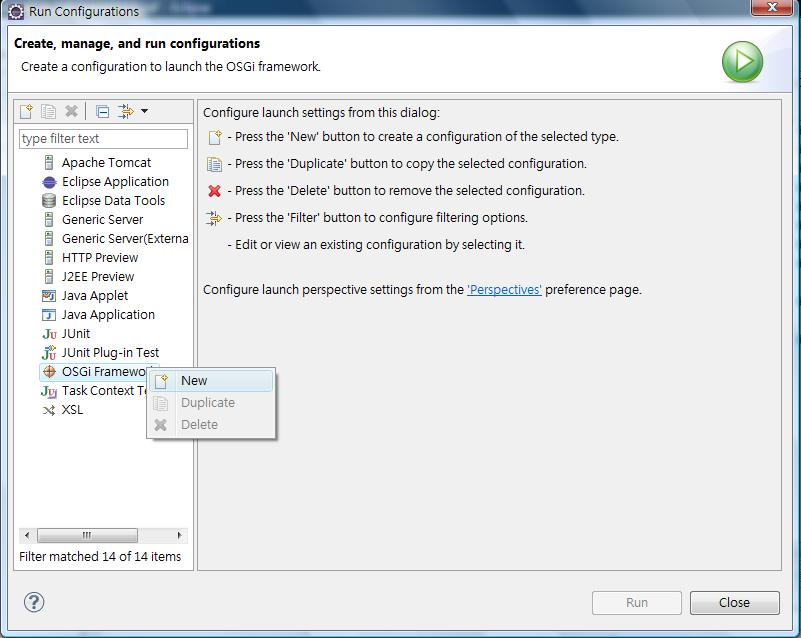Focus the 'type filter text' field
801x638 pixels.
[x=103, y=139]
